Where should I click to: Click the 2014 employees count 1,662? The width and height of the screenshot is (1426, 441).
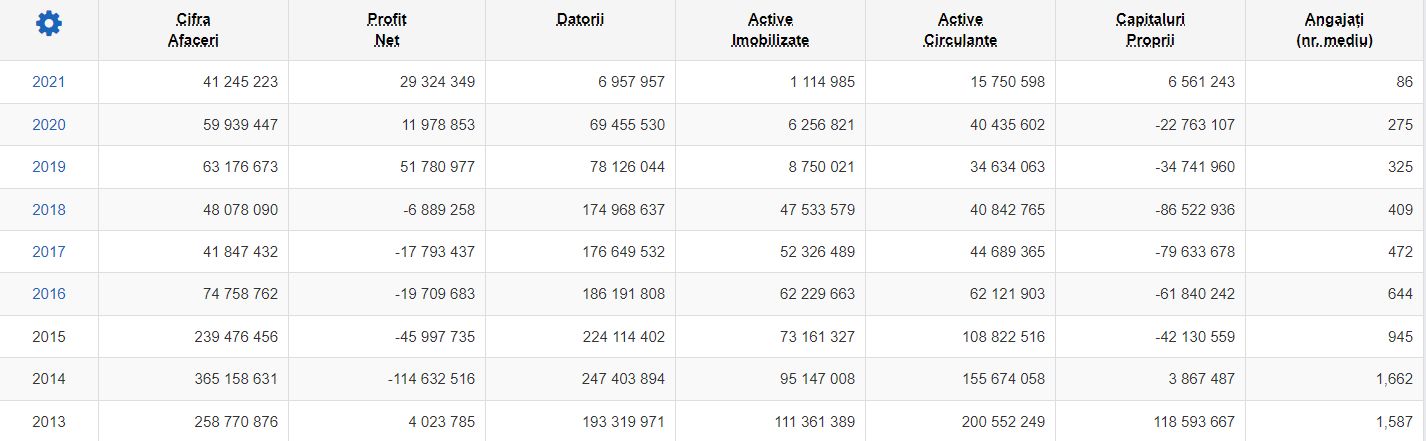click(x=1394, y=379)
